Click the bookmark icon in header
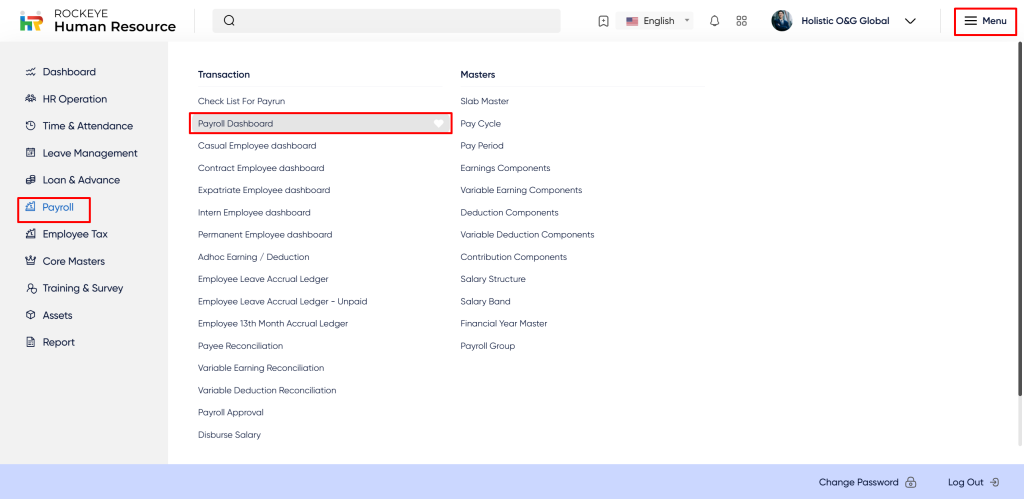 click(x=603, y=21)
